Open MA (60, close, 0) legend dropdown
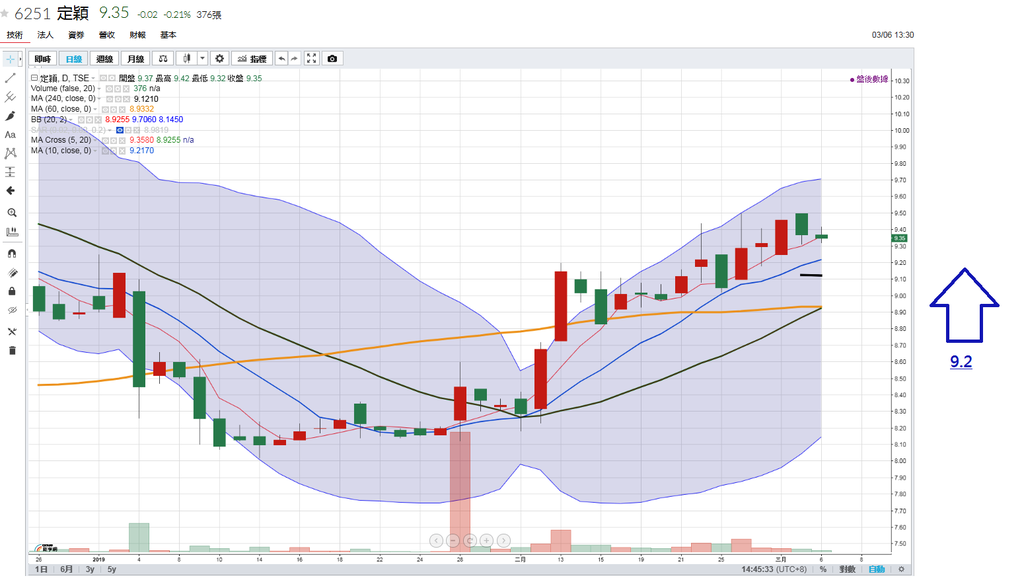 tap(96, 109)
